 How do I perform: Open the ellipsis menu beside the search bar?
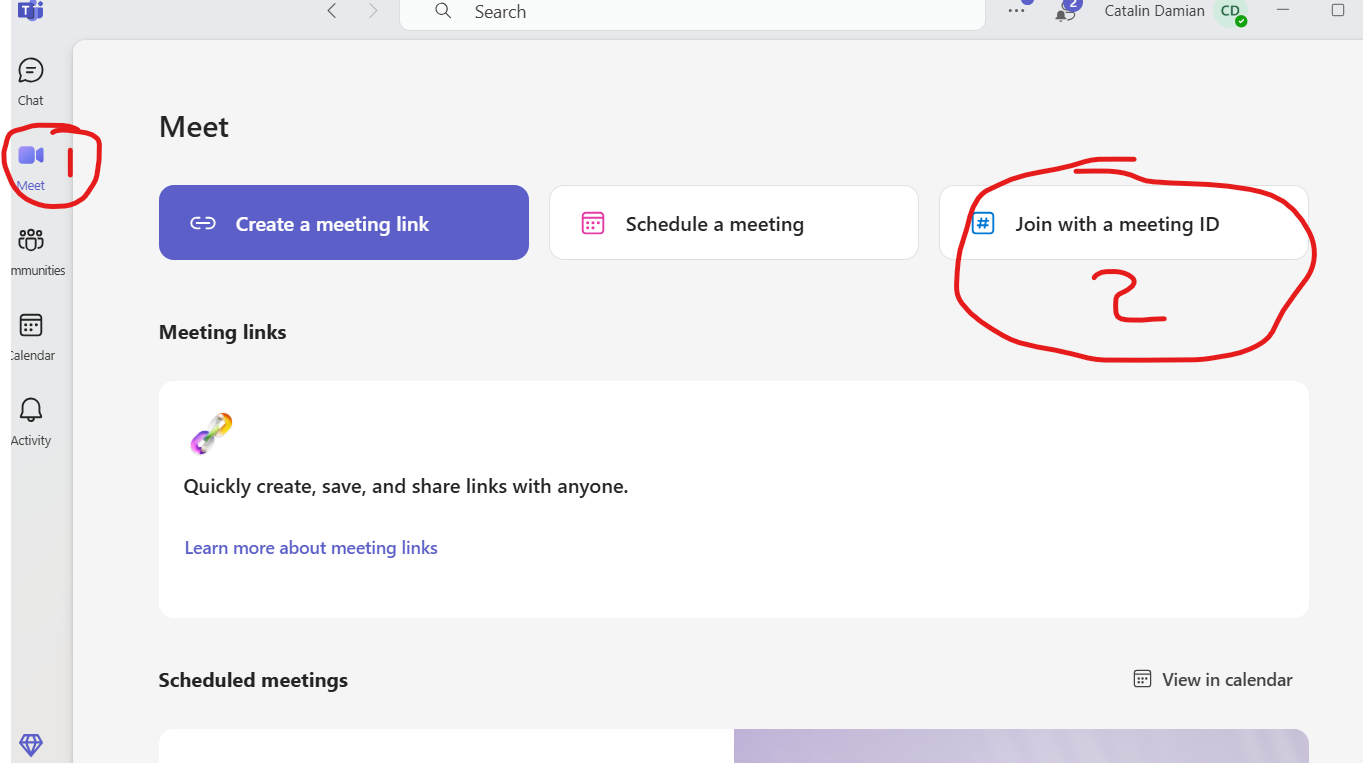coord(1017,11)
